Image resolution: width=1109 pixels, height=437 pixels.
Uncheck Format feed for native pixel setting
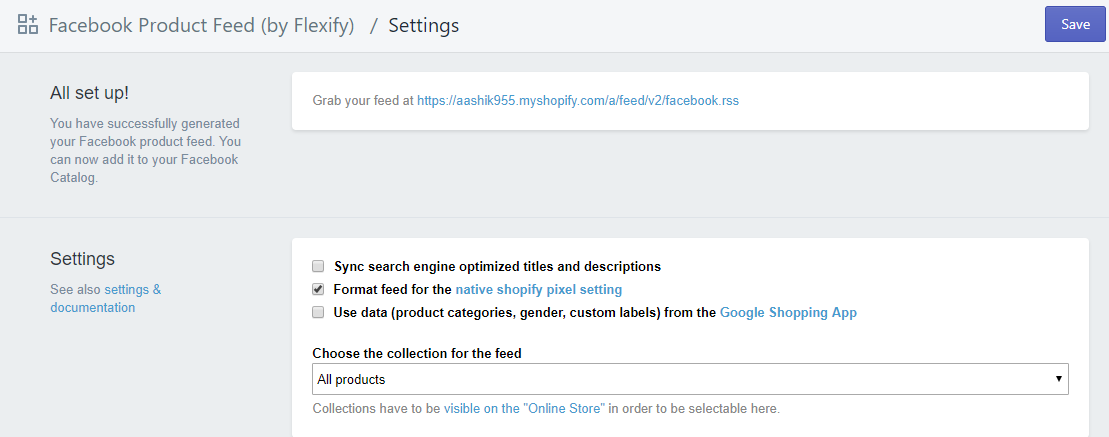(x=318, y=289)
